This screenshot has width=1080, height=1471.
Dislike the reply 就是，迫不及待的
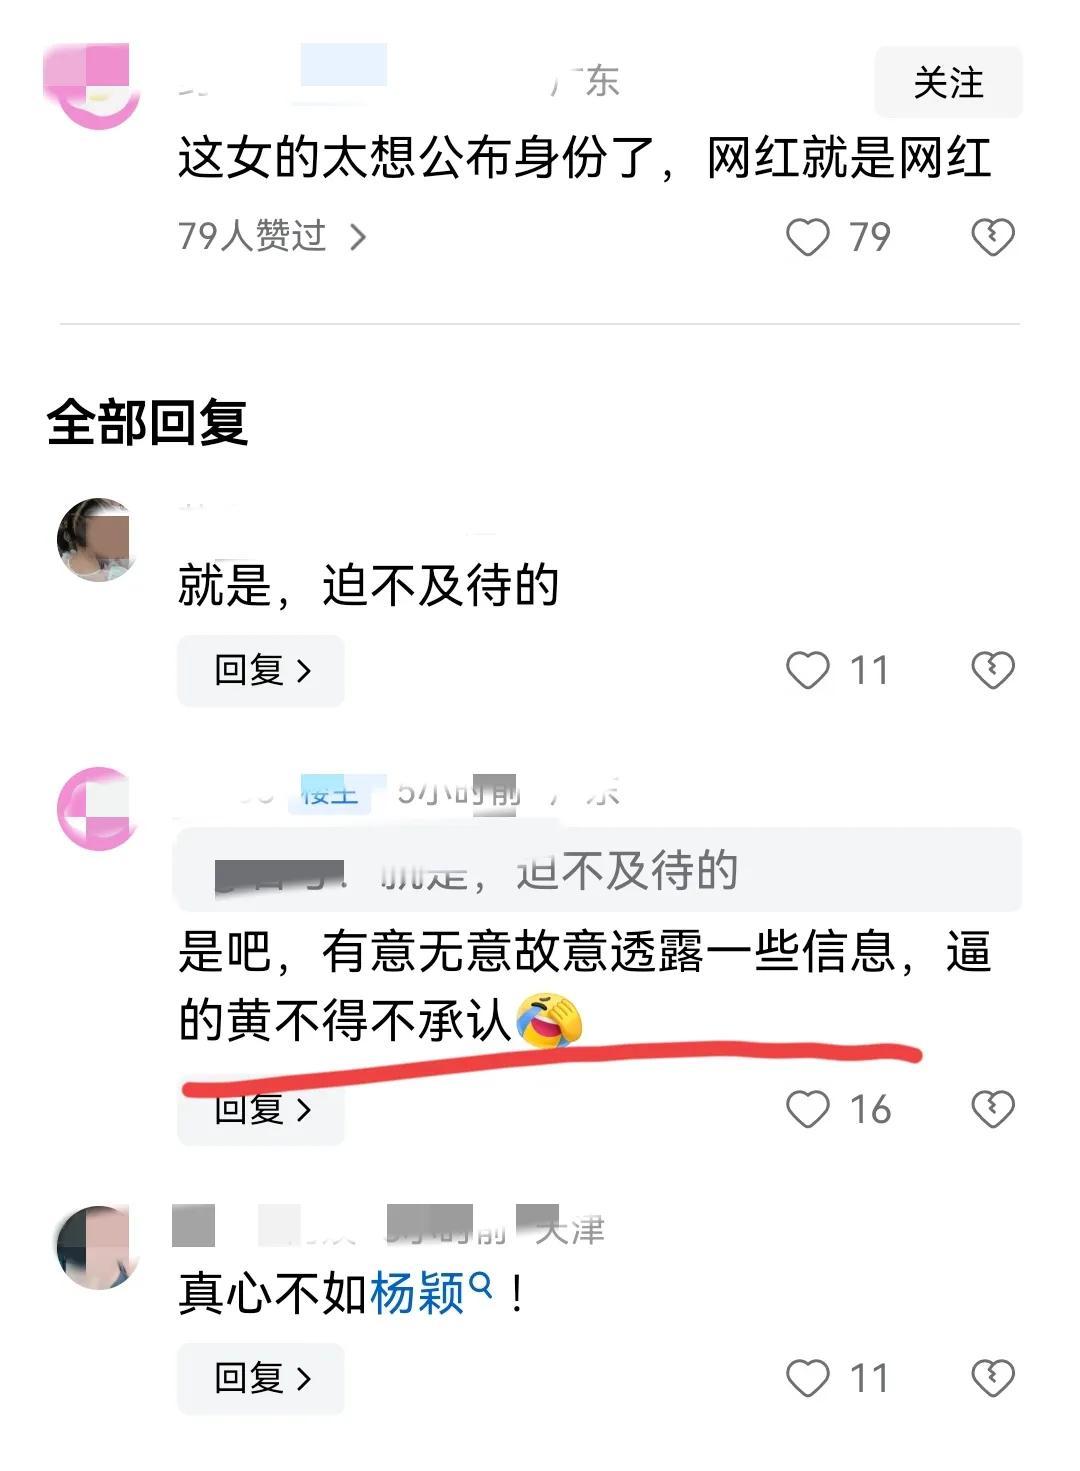(993, 670)
